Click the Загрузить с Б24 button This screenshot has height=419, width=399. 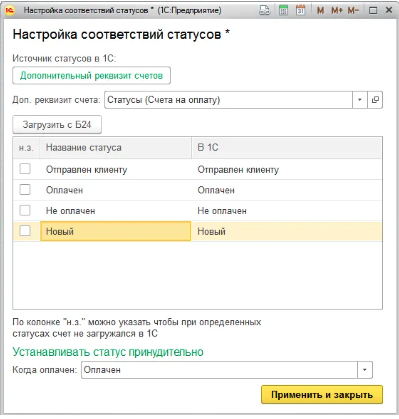click(x=57, y=125)
